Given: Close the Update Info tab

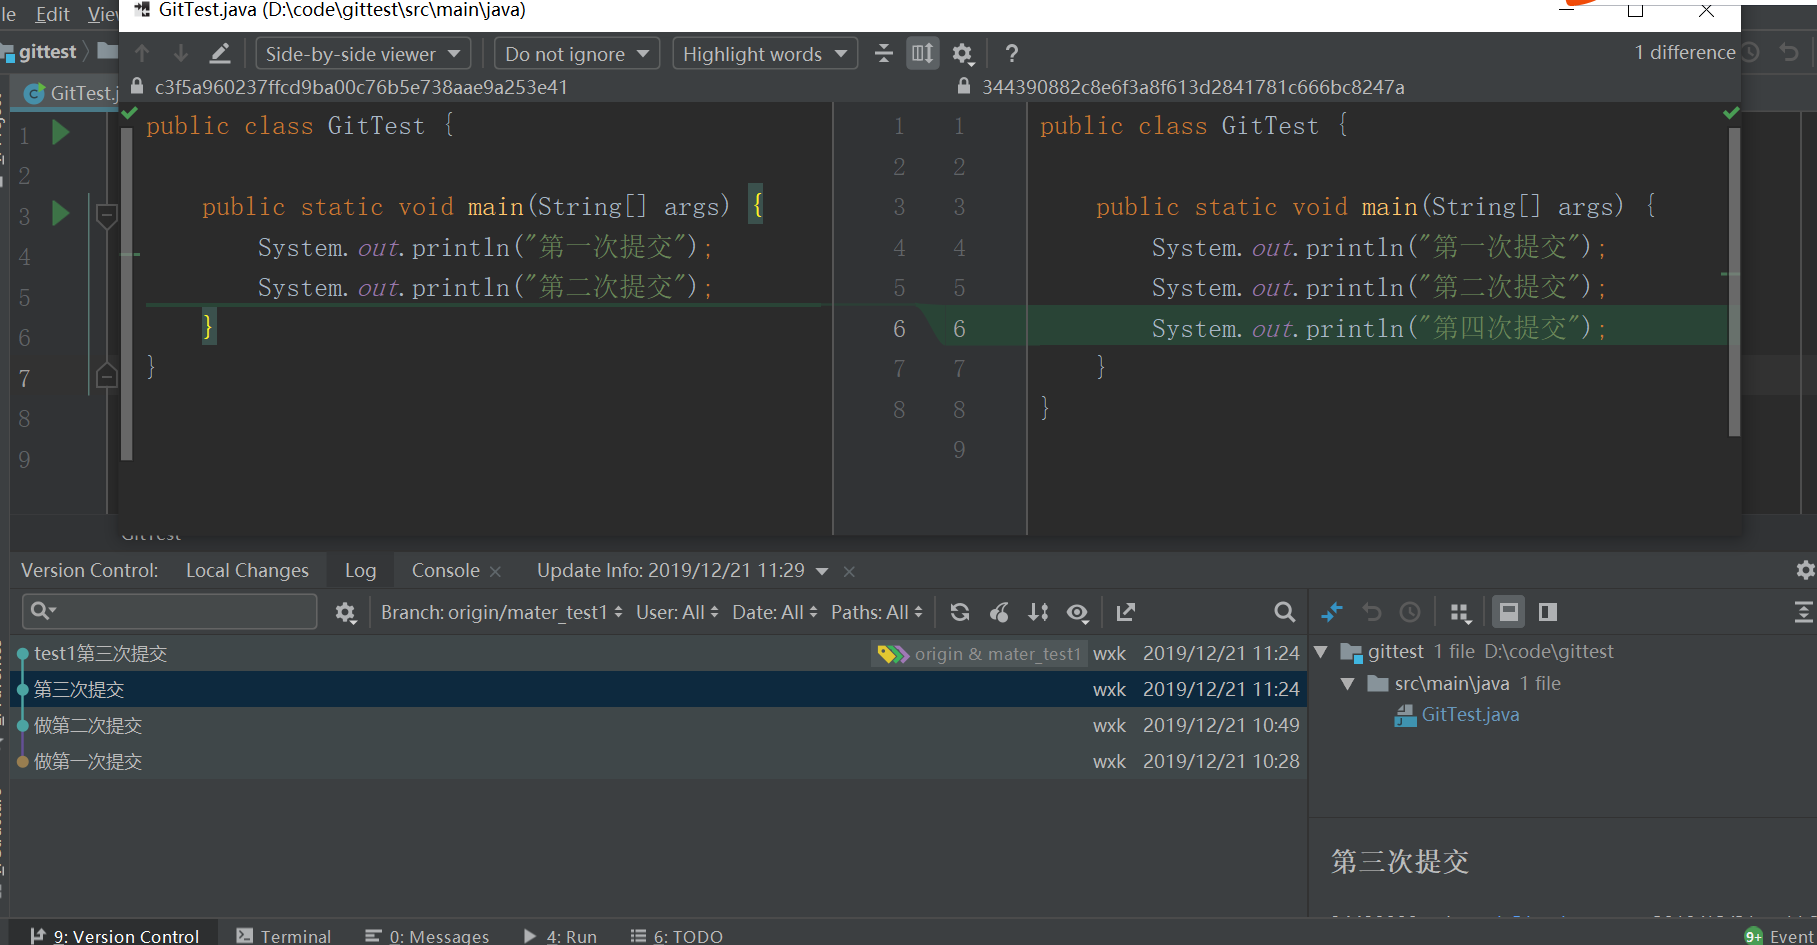Looking at the screenshot, I should click(x=849, y=571).
